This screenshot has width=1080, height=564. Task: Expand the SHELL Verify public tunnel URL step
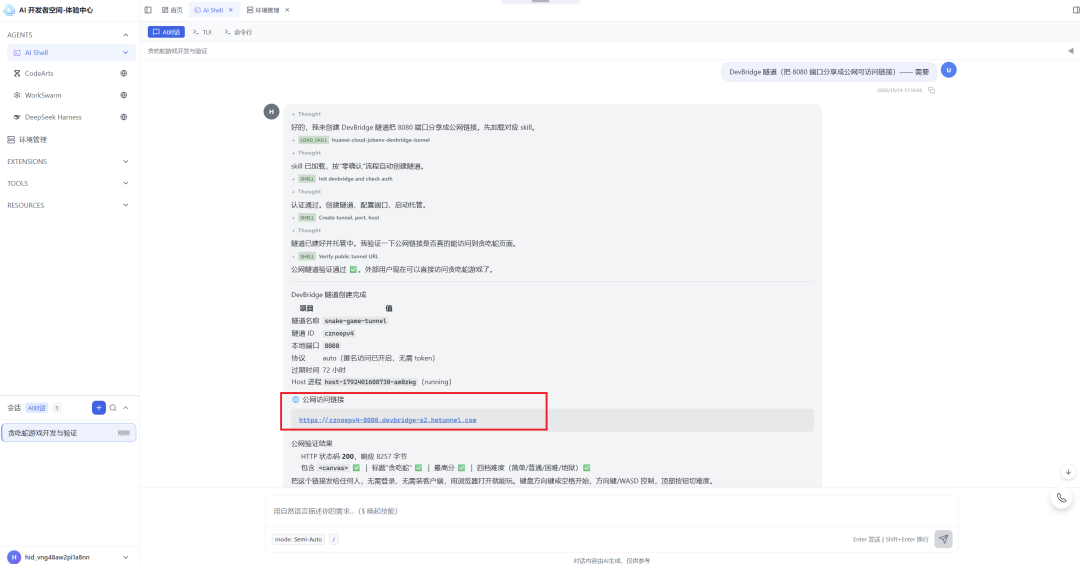[x=335, y=256]
